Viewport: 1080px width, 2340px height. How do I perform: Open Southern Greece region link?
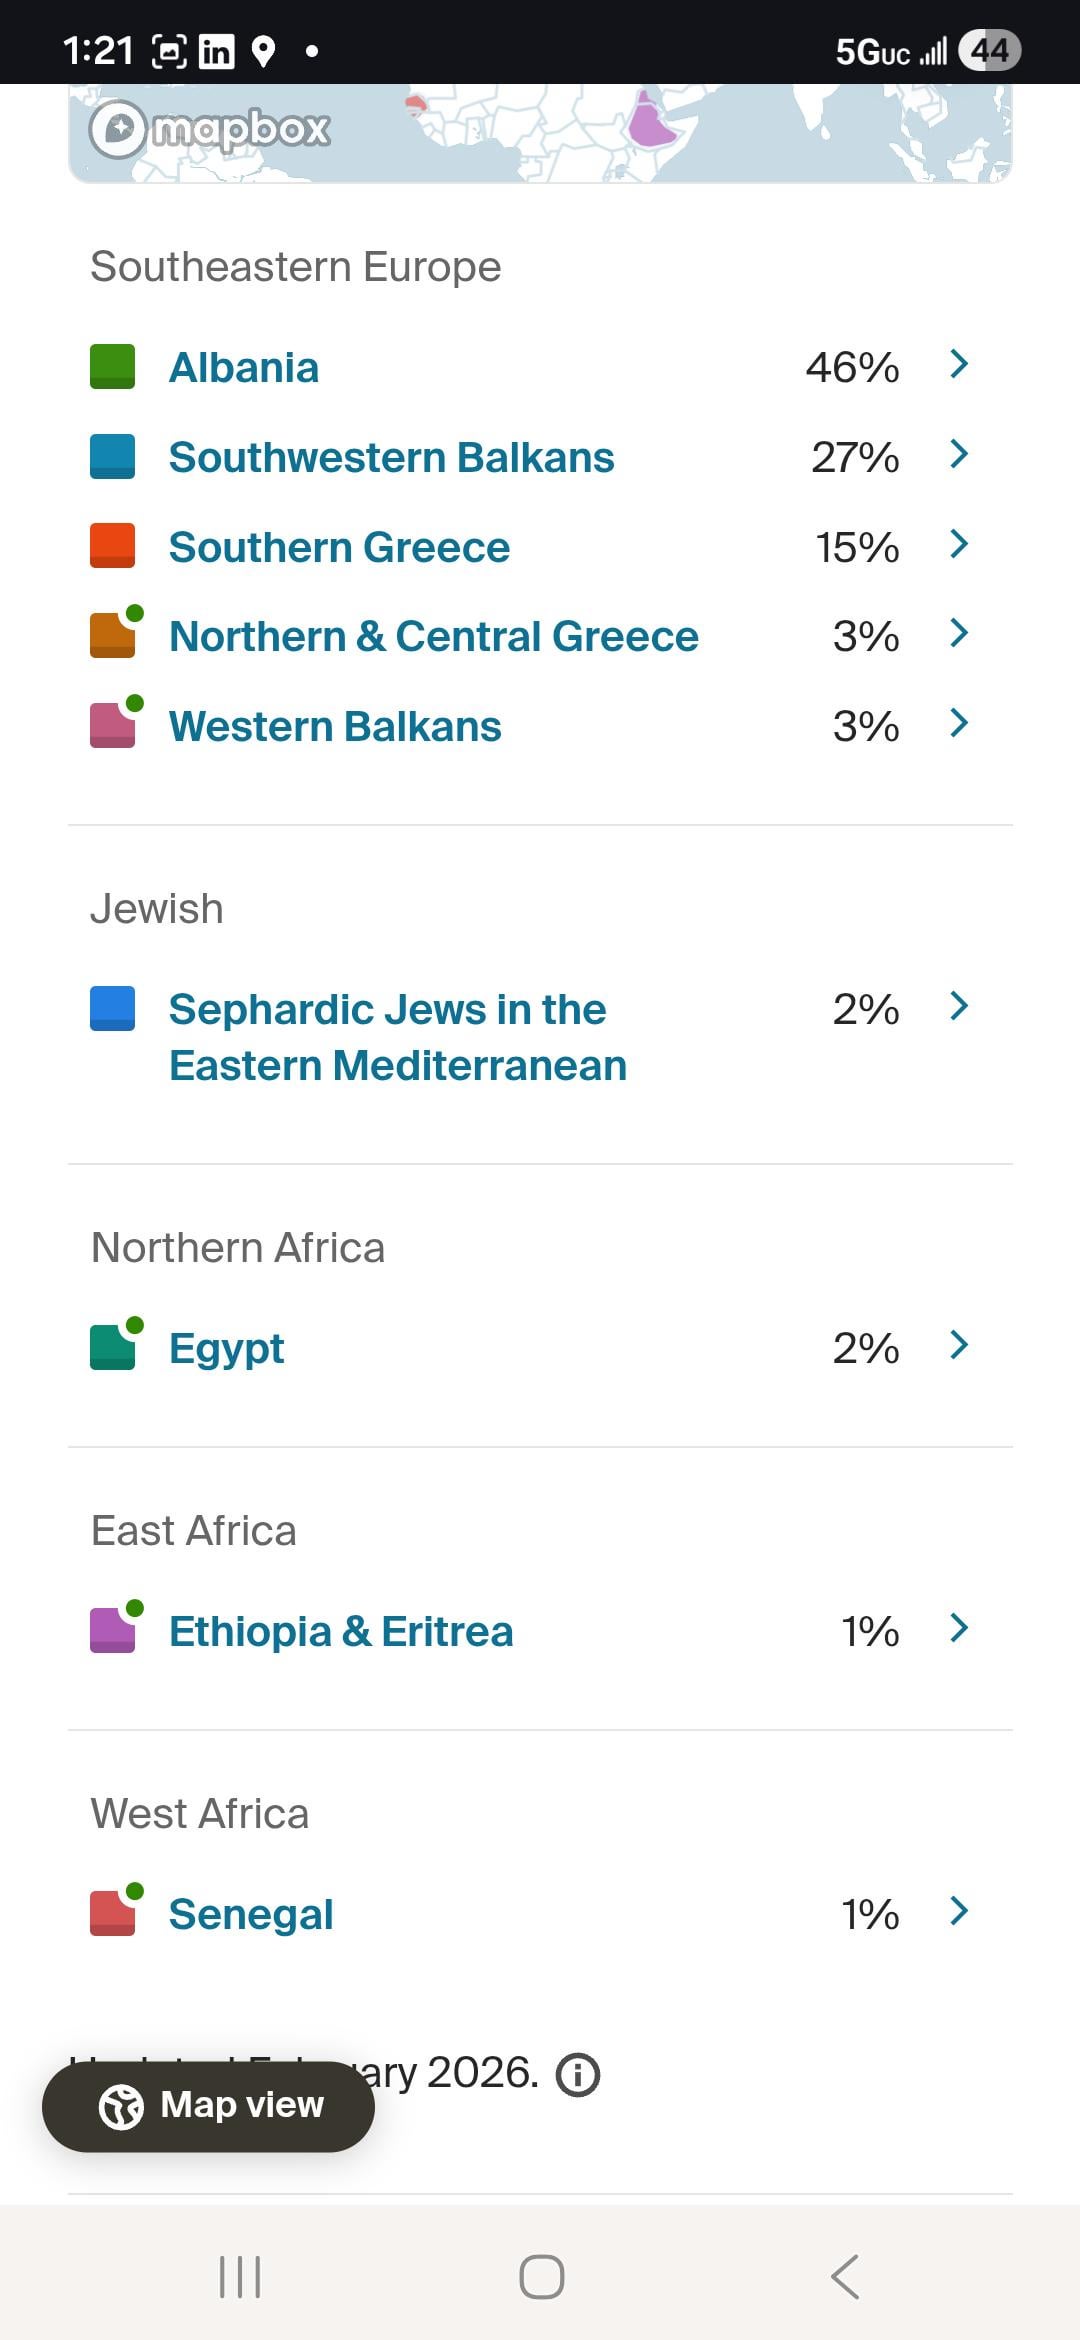[x=339, y=547]
